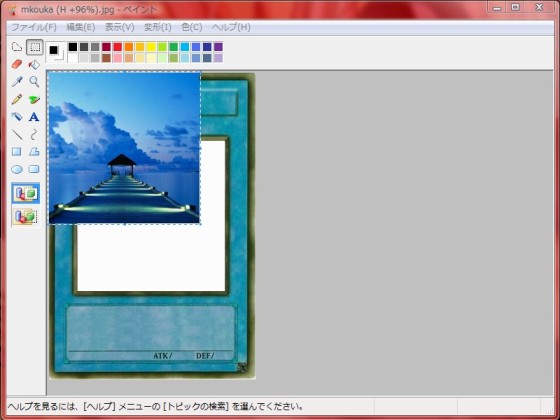This screenshot has height=420, width=560.
Task: Pick the red color swatch
Action: click(118, 47)
